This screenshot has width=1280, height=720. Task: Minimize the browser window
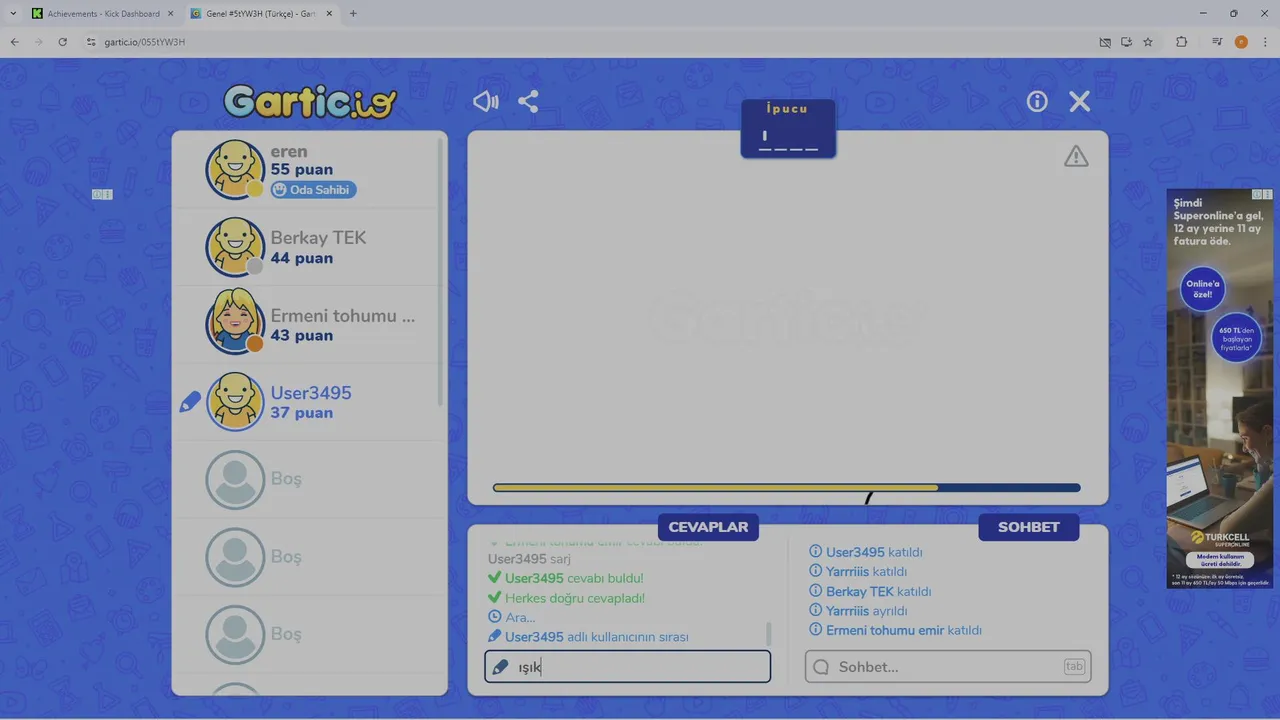coord(1202,14)
